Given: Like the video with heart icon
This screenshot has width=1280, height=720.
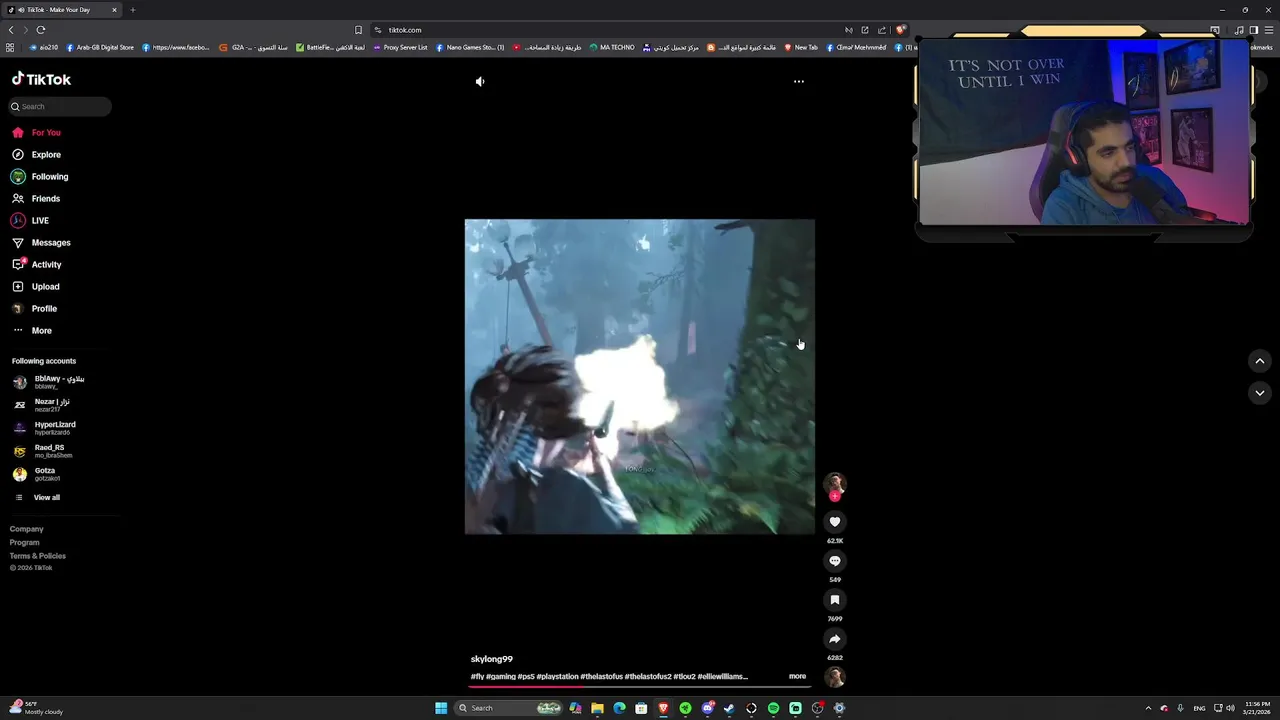Looking at the screenshot, I should [835, 522].
